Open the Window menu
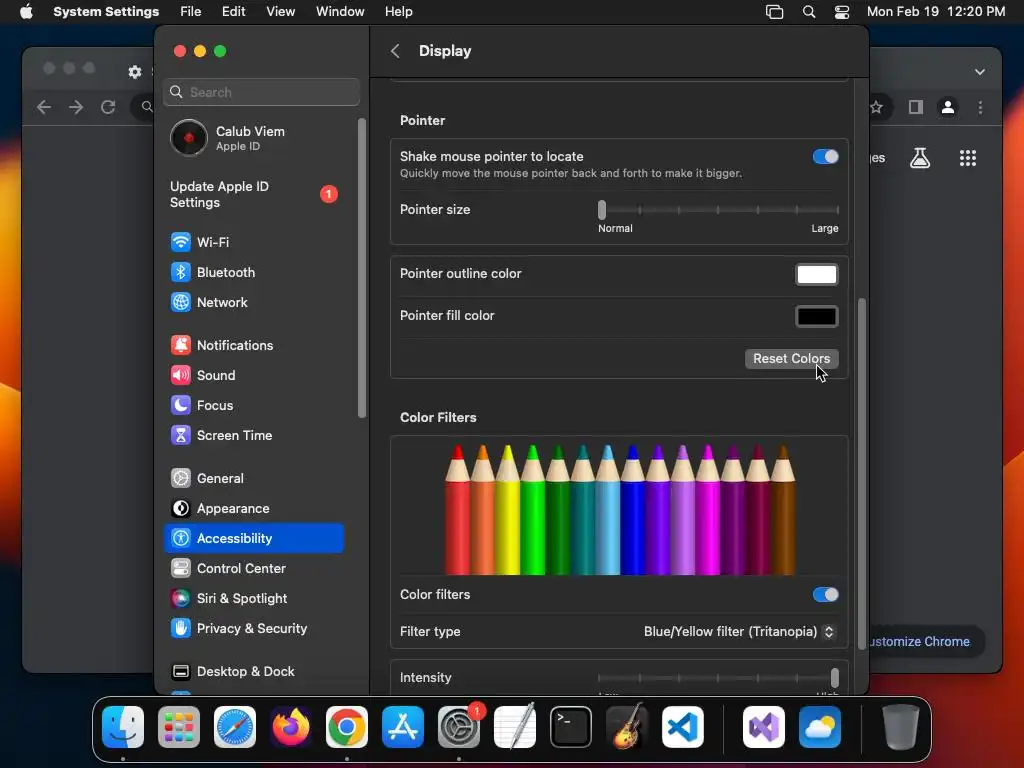The image size is (1024, 768). [x=340, y=12]
